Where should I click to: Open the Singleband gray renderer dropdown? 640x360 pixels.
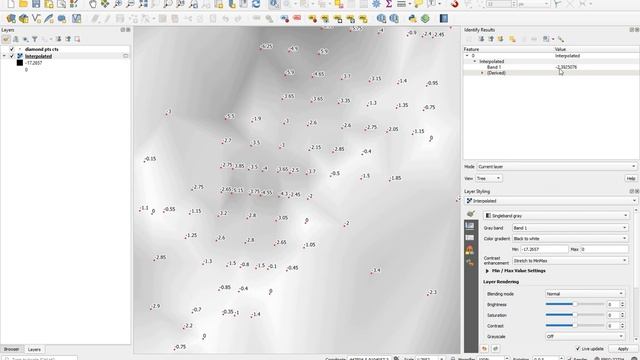[556, 216]
